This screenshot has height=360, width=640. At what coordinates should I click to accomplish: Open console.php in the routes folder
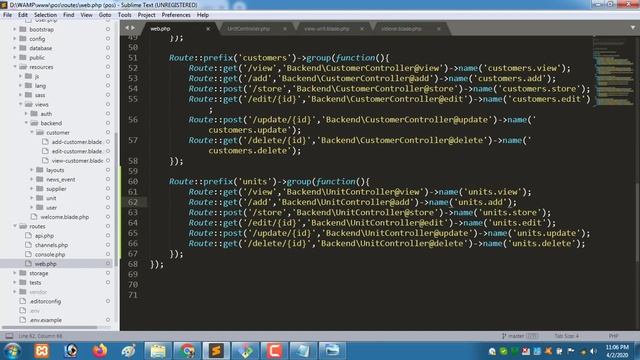coord(50,255)
